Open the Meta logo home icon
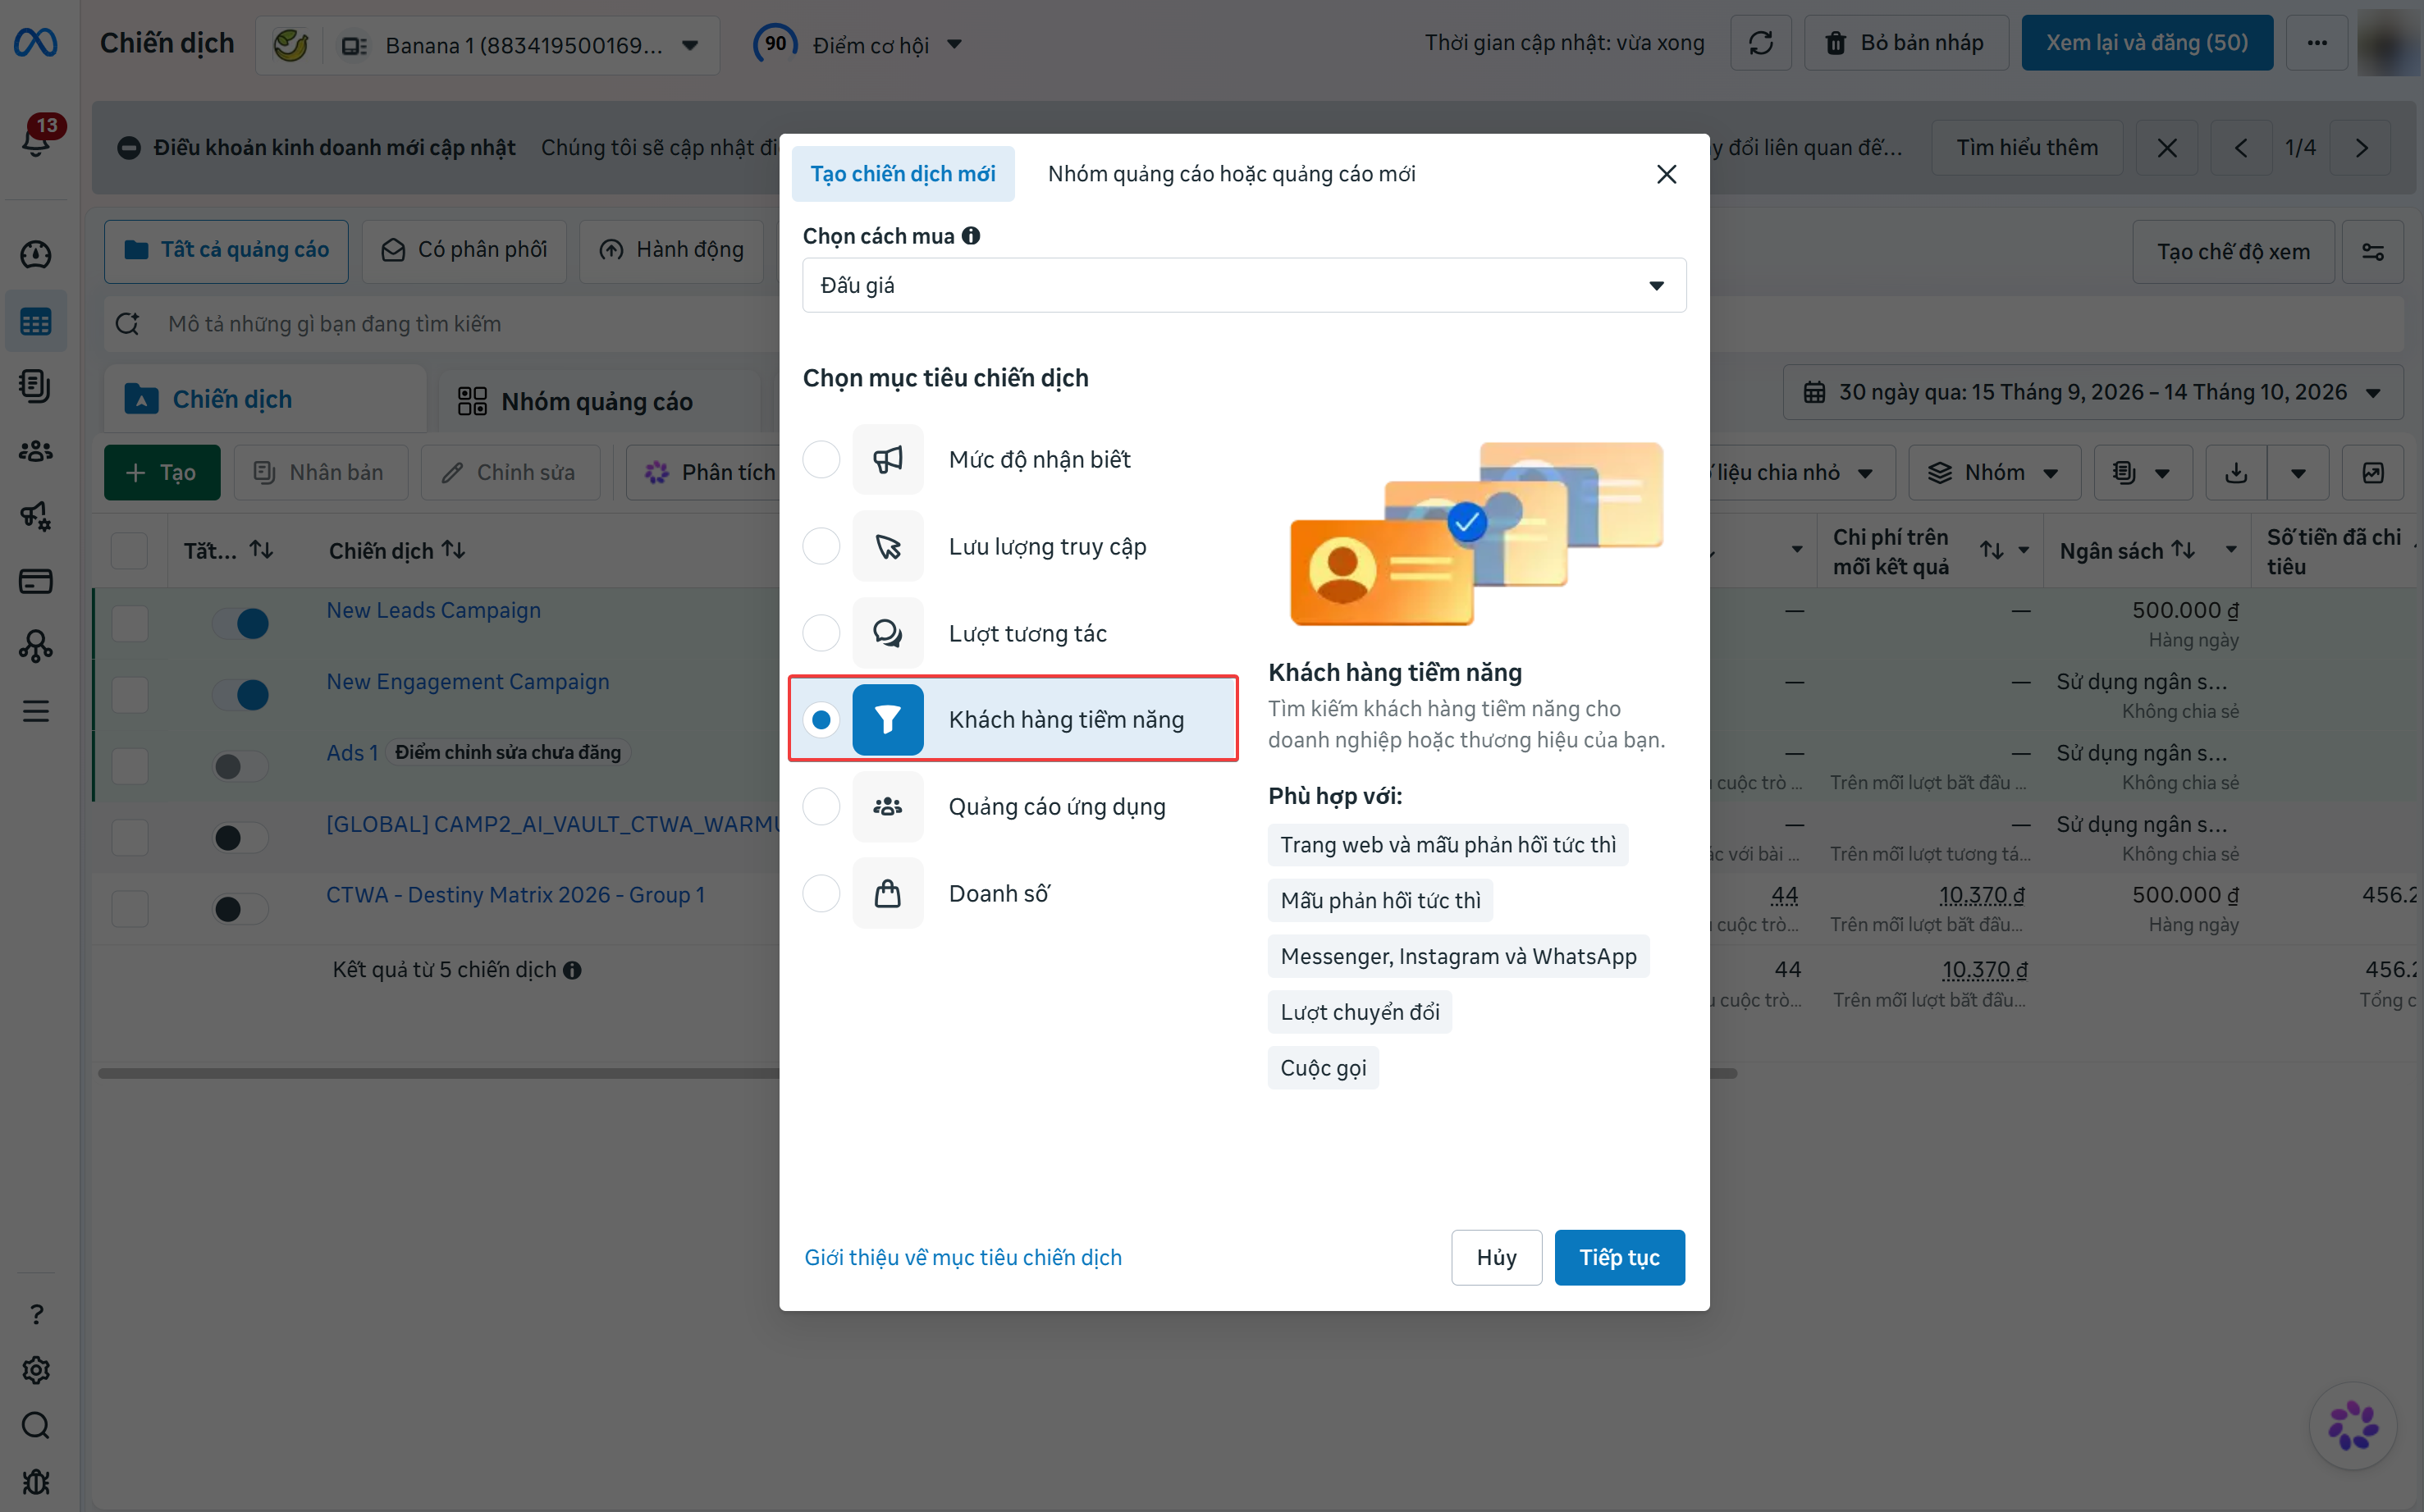The height and width of the screenshot is (1512, 2424). pos(36,43)
